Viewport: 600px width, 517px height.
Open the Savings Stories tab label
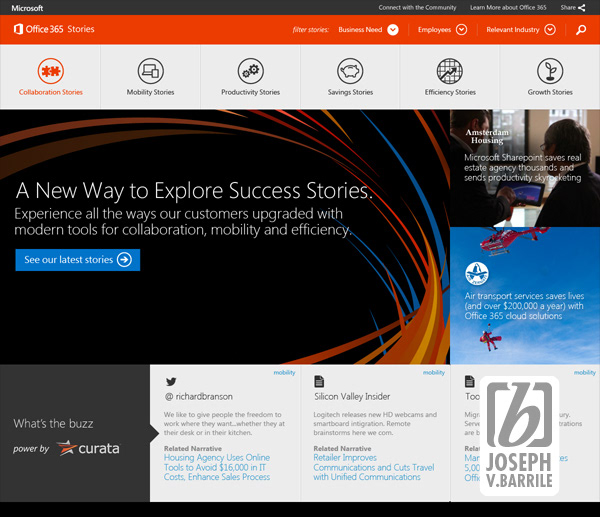click(x=350, y=92)
